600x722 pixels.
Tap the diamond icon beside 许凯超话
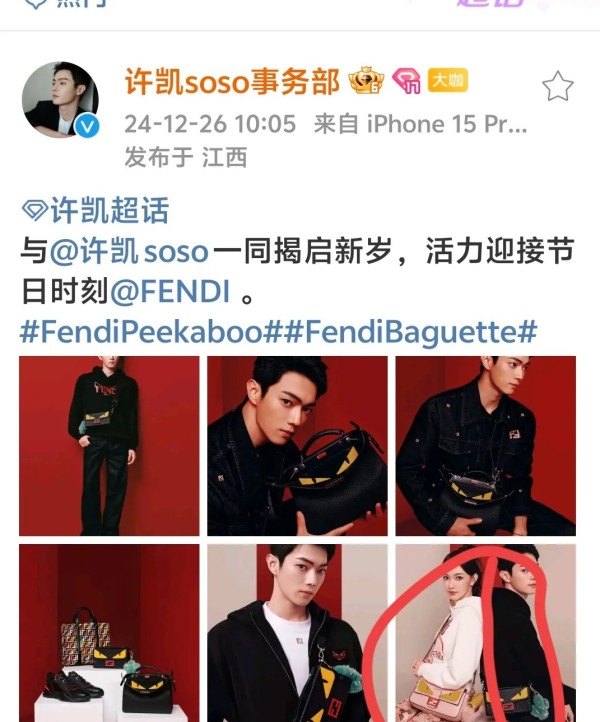coord(35,210)
